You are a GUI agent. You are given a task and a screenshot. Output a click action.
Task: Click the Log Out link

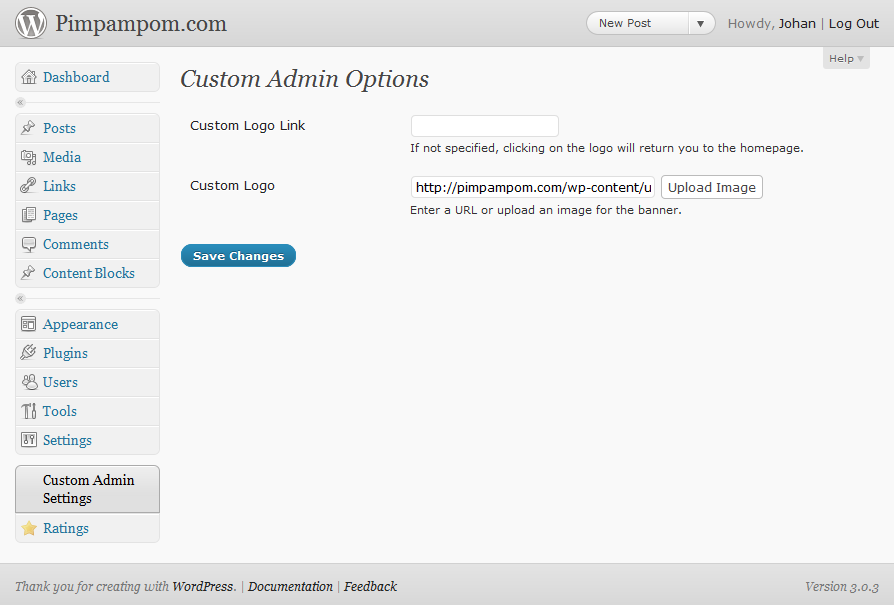(854, 23)
